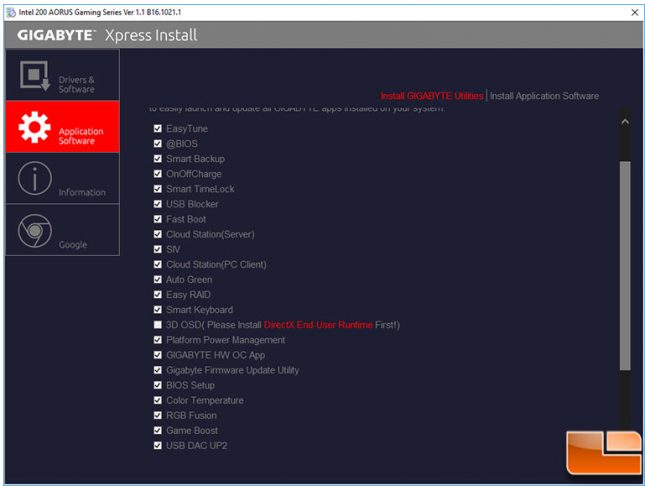Uncheck the Auto Green checkbox

click(158, 279)
